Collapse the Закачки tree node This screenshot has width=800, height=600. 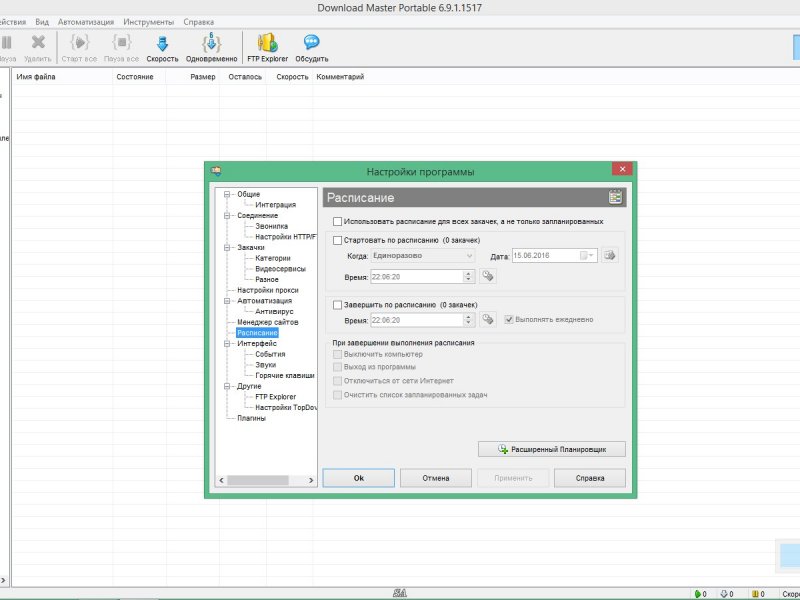click(227, 247)
